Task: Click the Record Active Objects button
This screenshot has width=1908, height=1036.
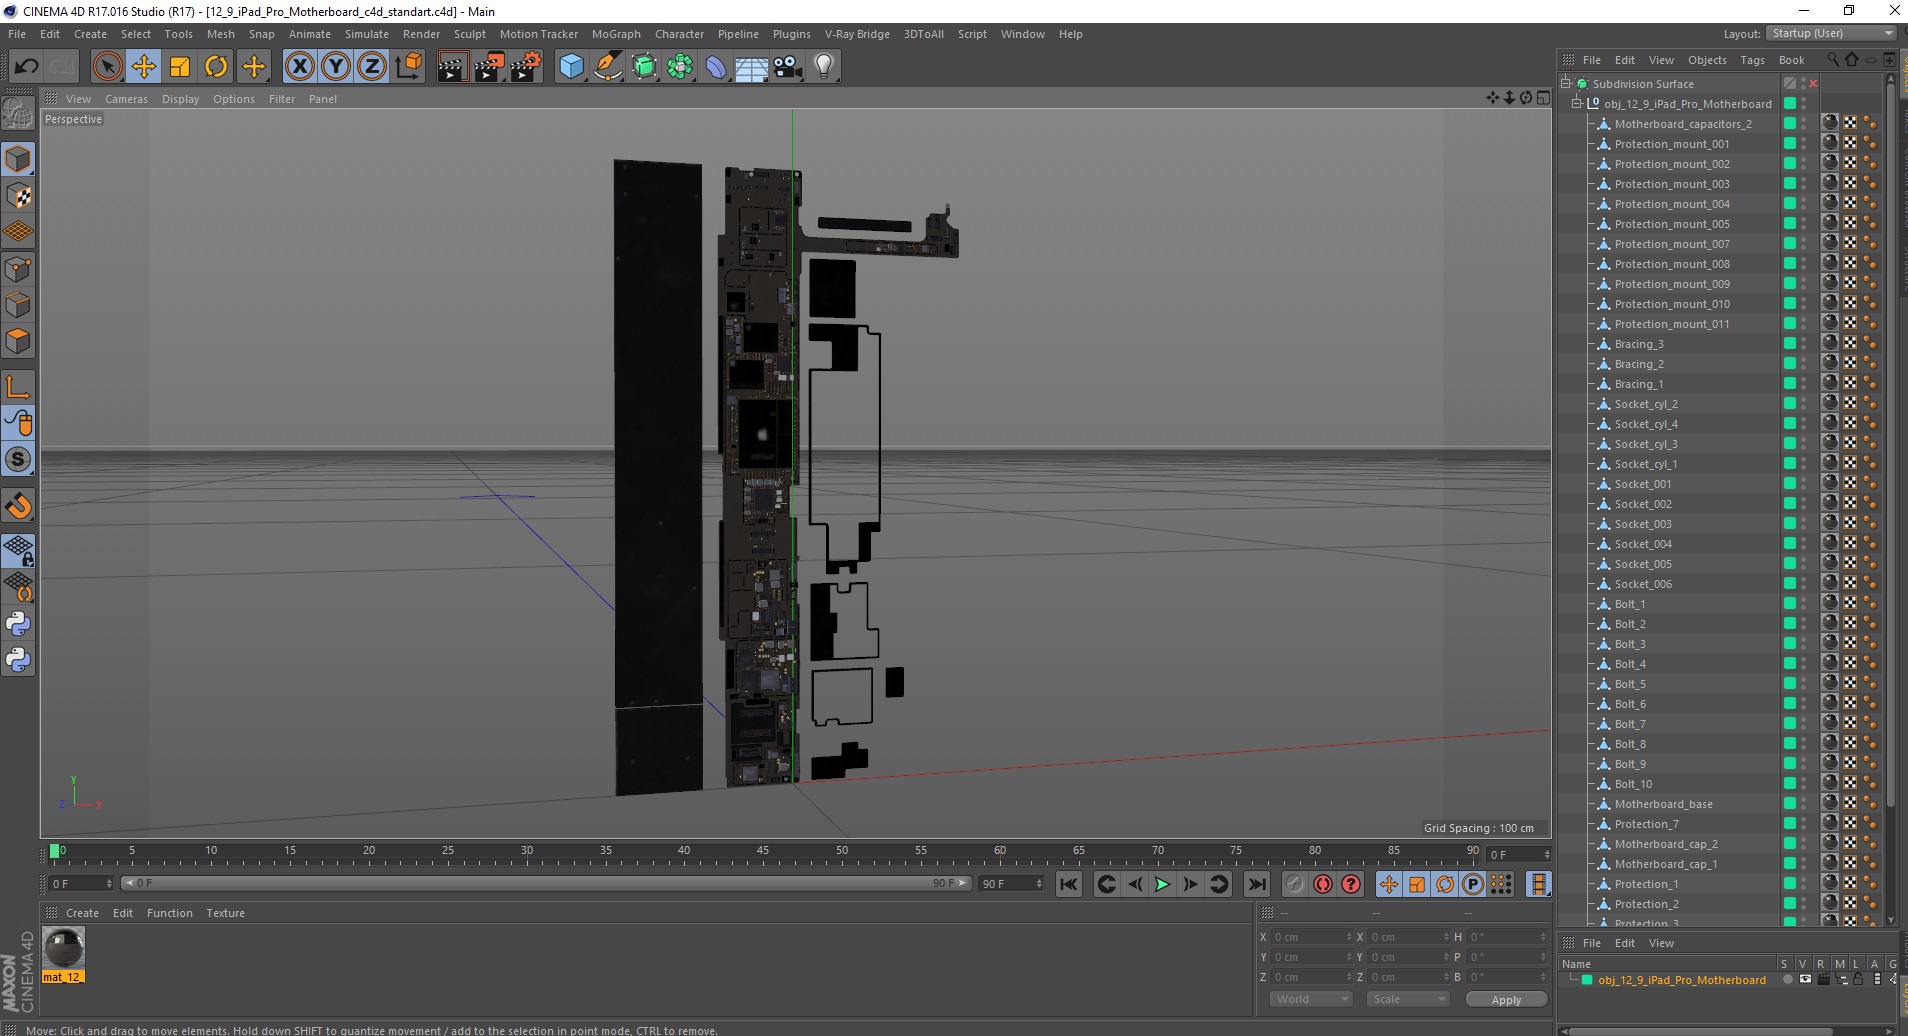Action: click(1295, 884)
